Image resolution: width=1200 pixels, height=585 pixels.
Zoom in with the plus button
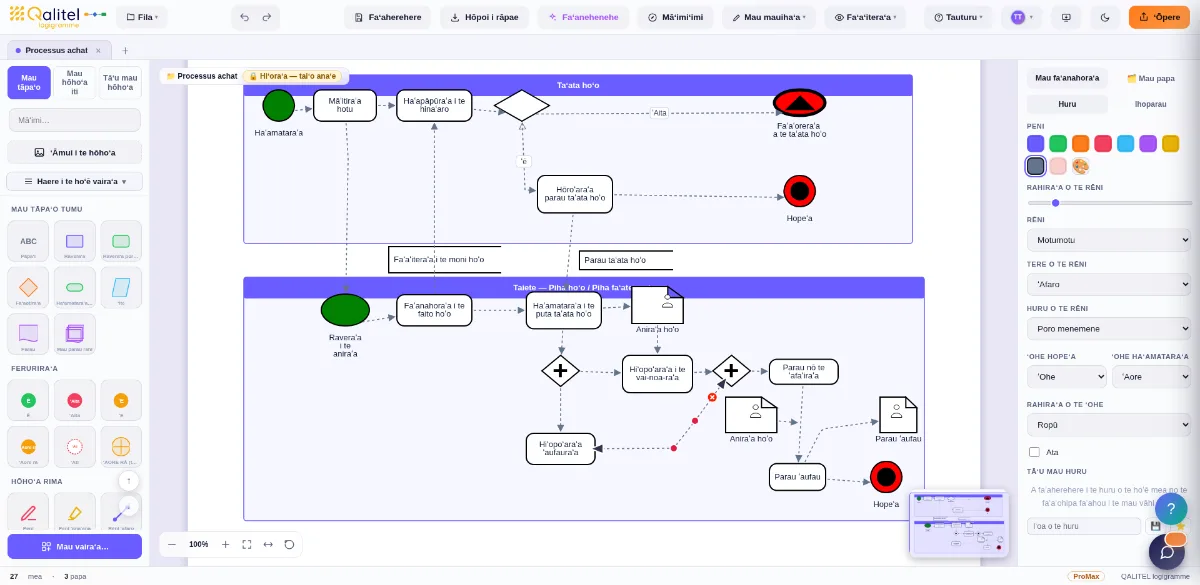pyautogui.click(x=225, y=544)
